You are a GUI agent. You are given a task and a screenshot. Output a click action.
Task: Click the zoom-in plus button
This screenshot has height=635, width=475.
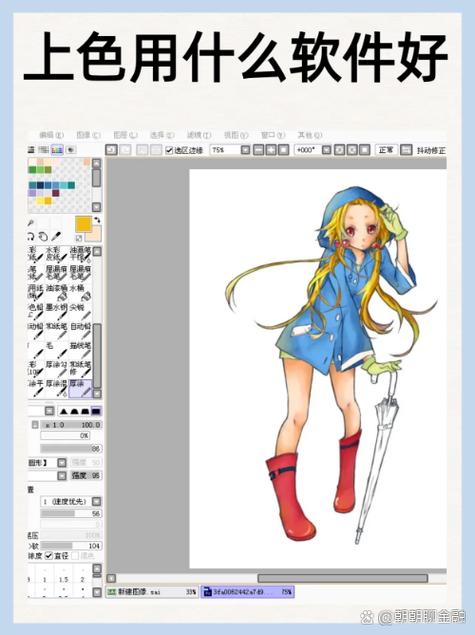tap(271, 150)
